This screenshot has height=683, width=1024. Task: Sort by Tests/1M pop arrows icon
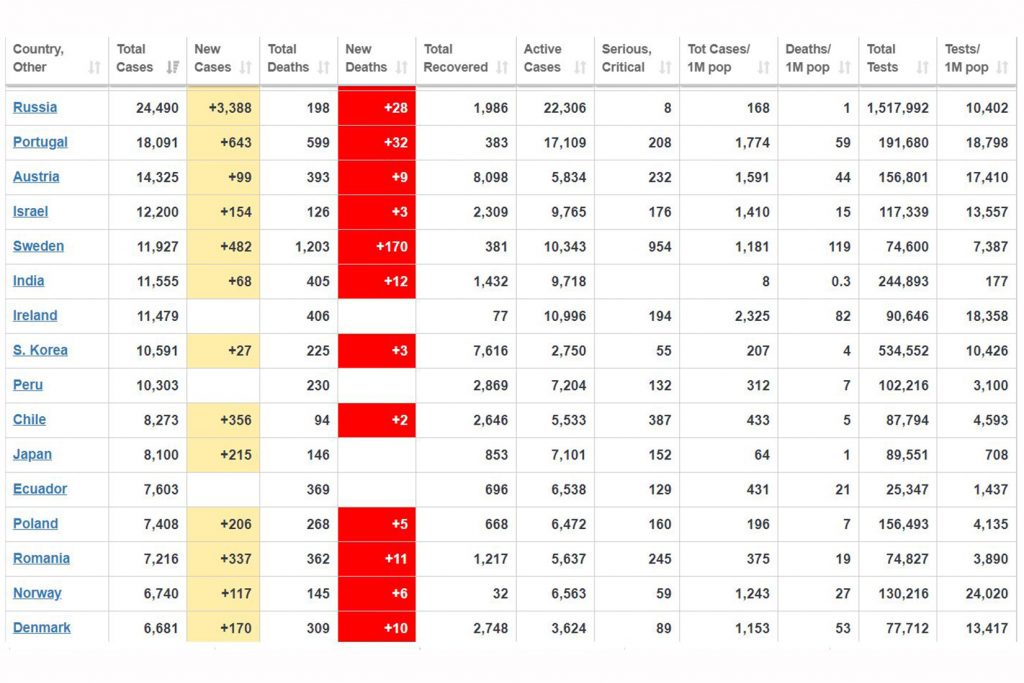1003,67
